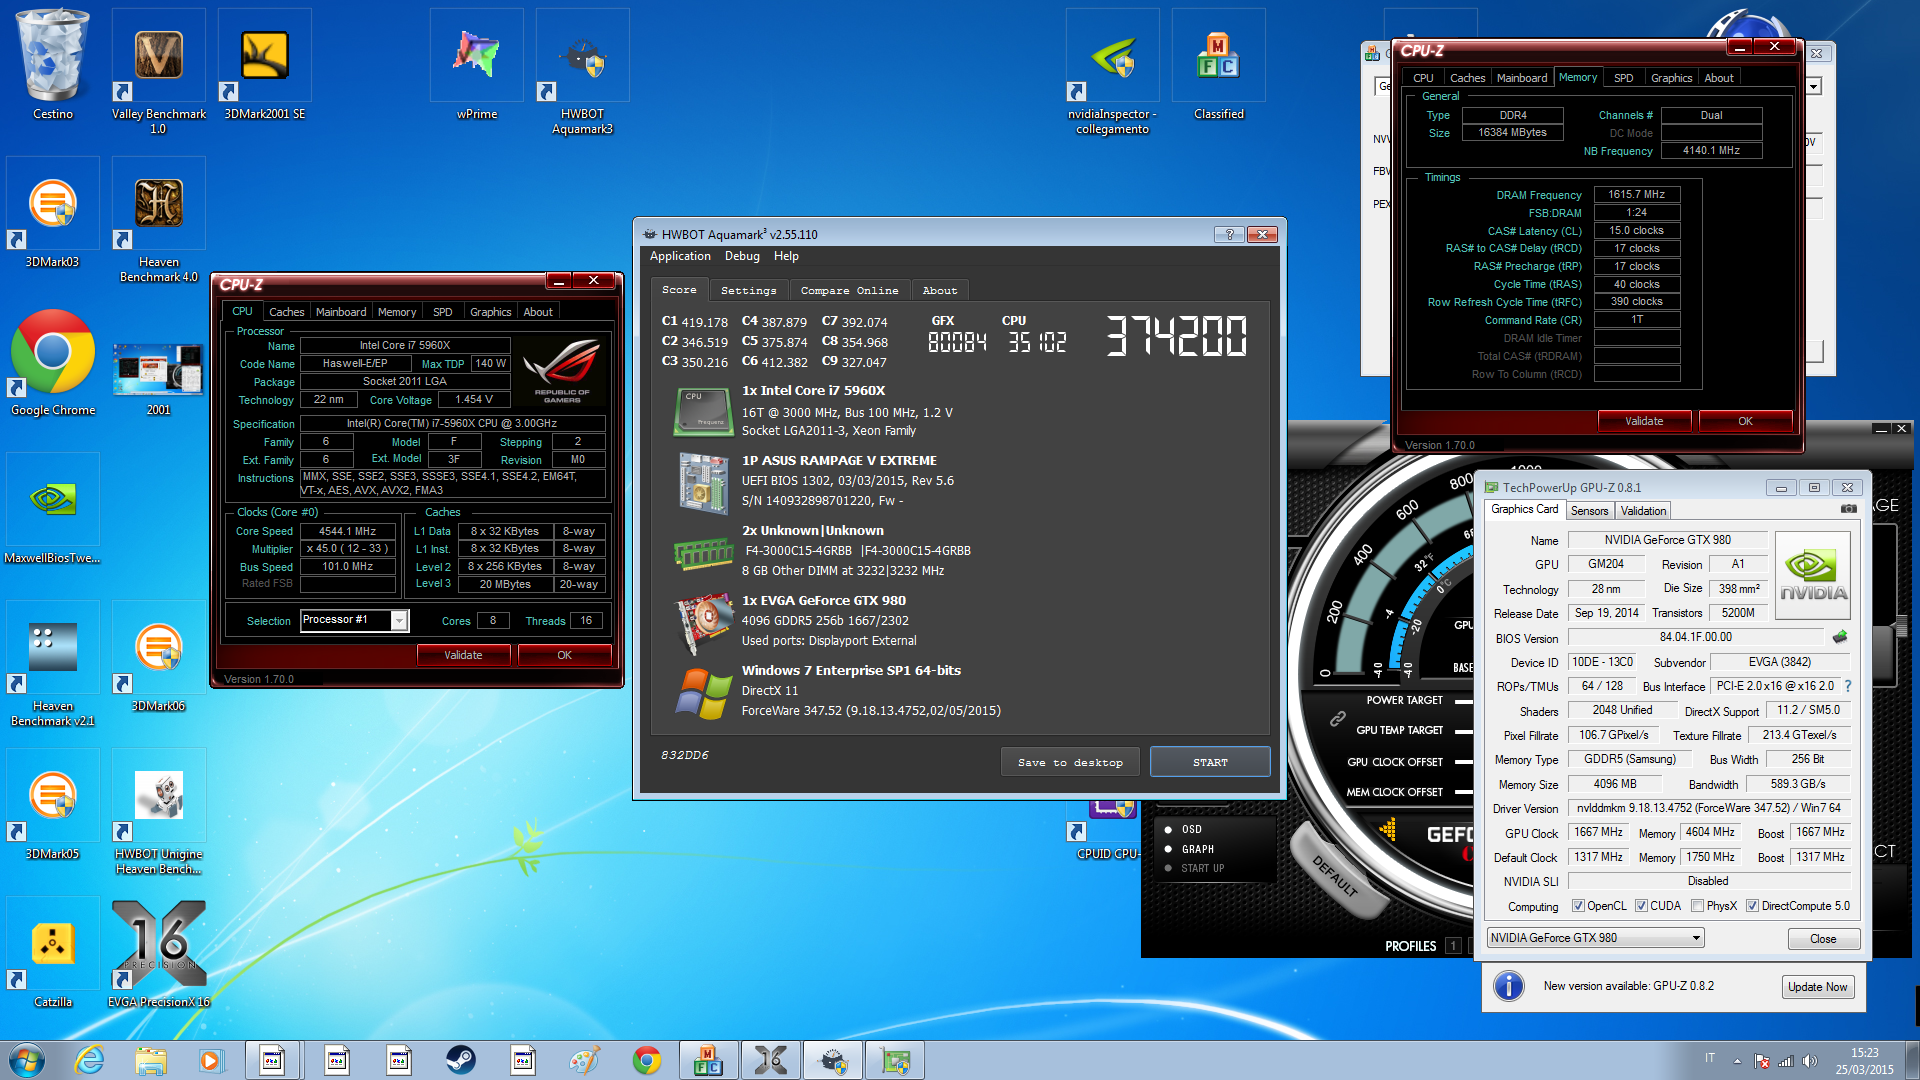
Task: Click the link icon beside GPU TEMP TARGET
Action: coord(1337,718)
